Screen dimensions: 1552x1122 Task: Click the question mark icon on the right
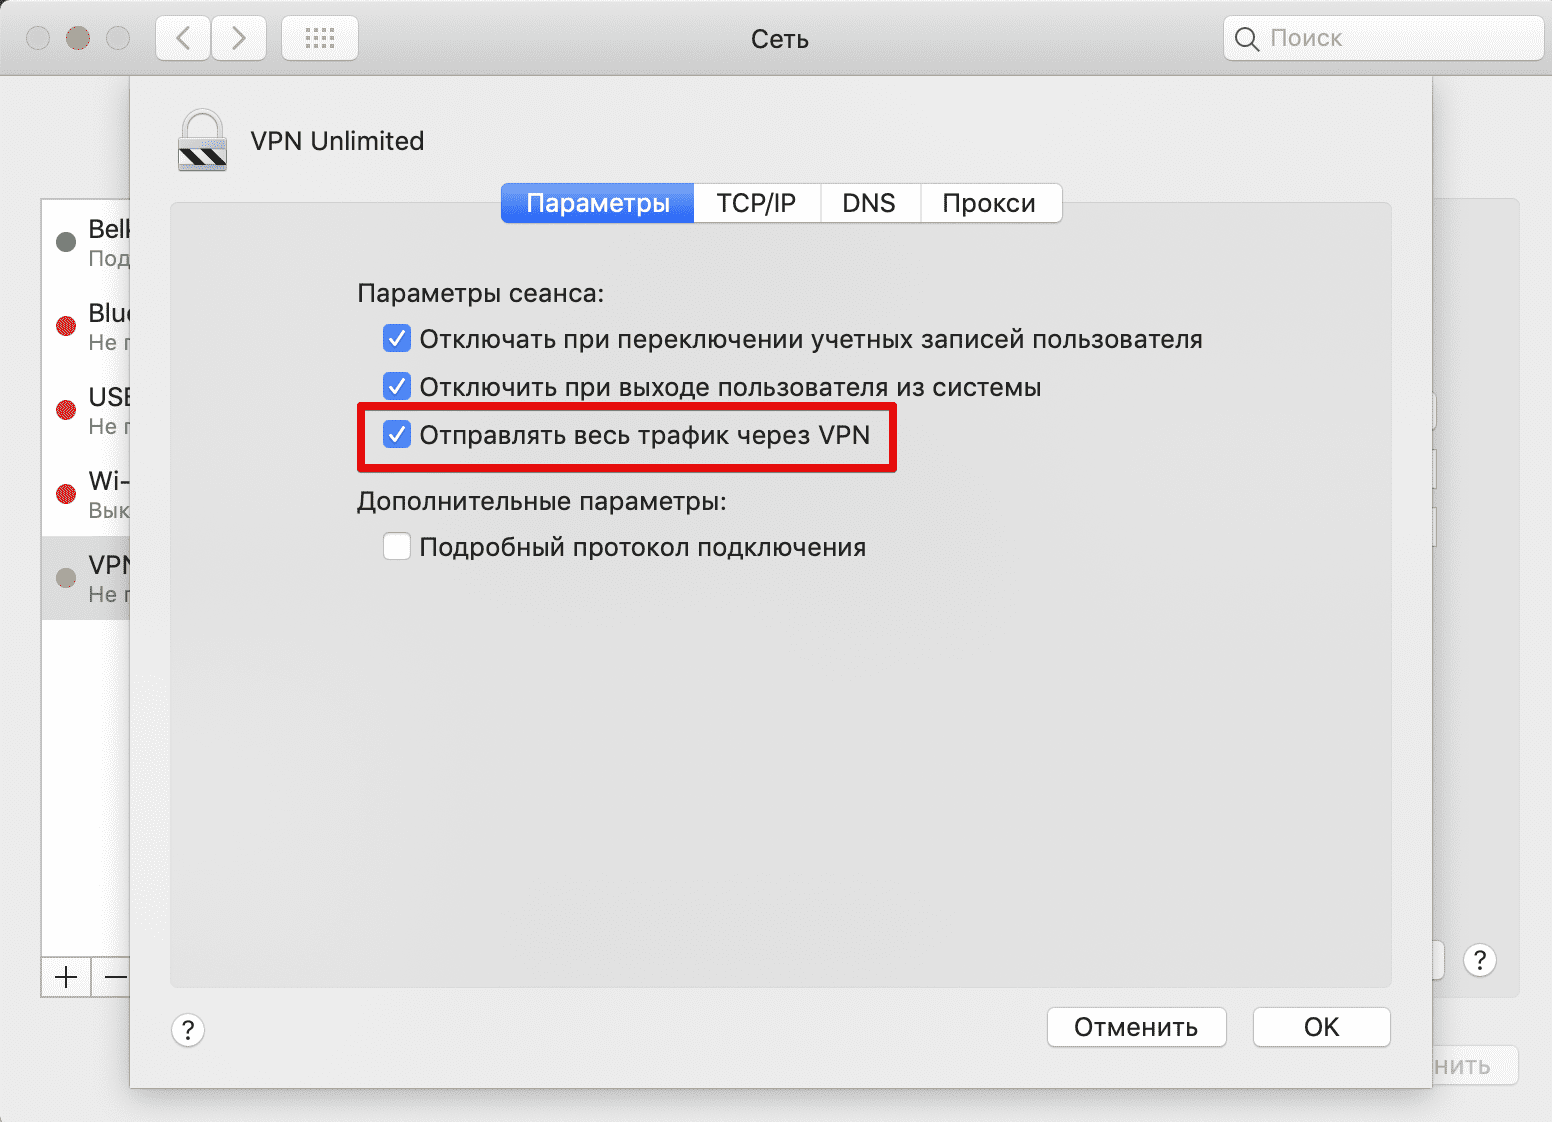[x=1479, y=960]
